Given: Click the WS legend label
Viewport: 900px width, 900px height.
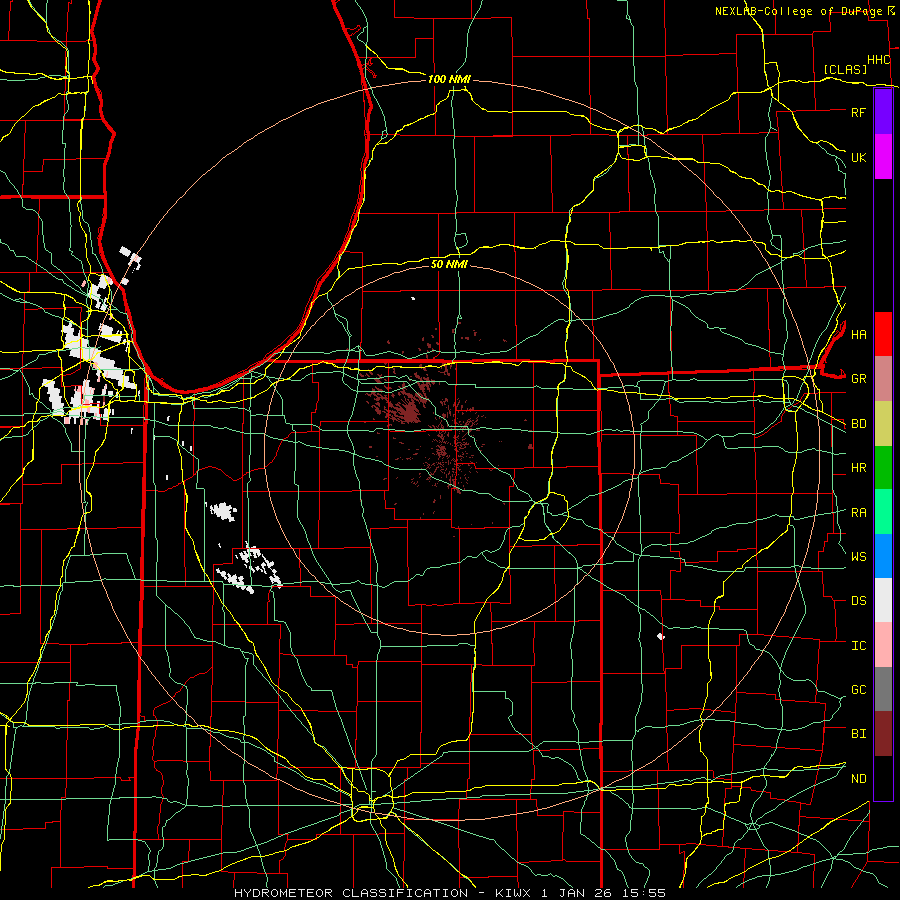Looking at the screenshot, I should pyautogui.click(x=858, y=556).
